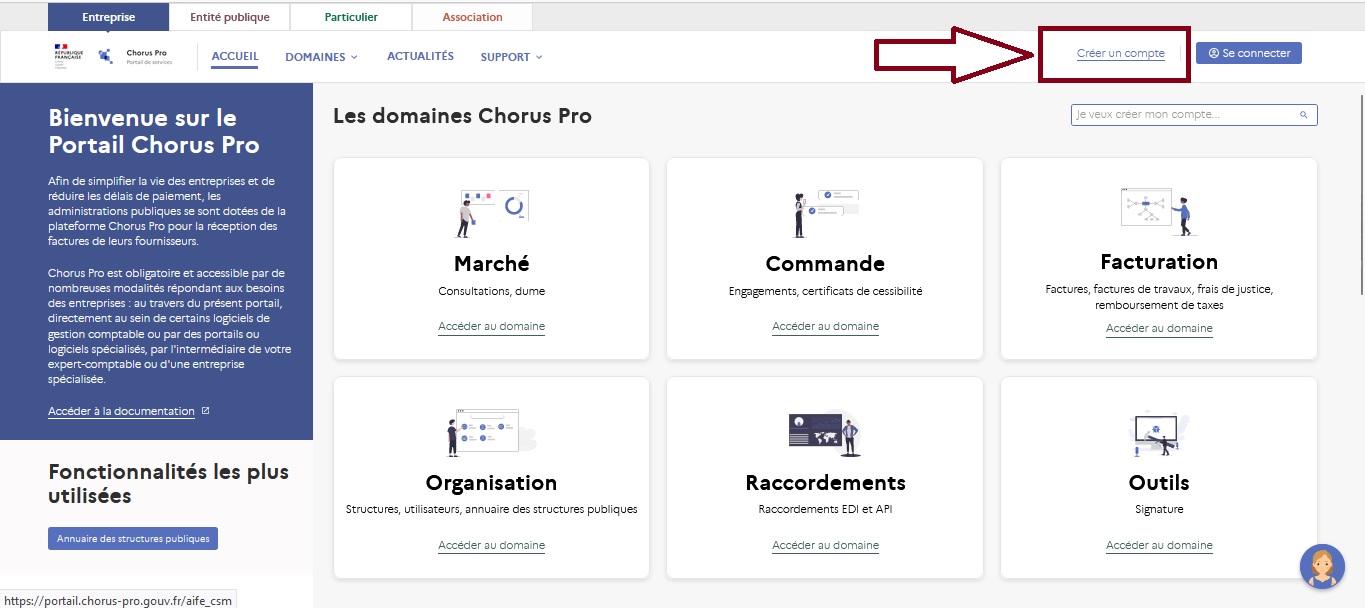Click the Commande illustration icon

pyautogui.click(x=825, y=212)
